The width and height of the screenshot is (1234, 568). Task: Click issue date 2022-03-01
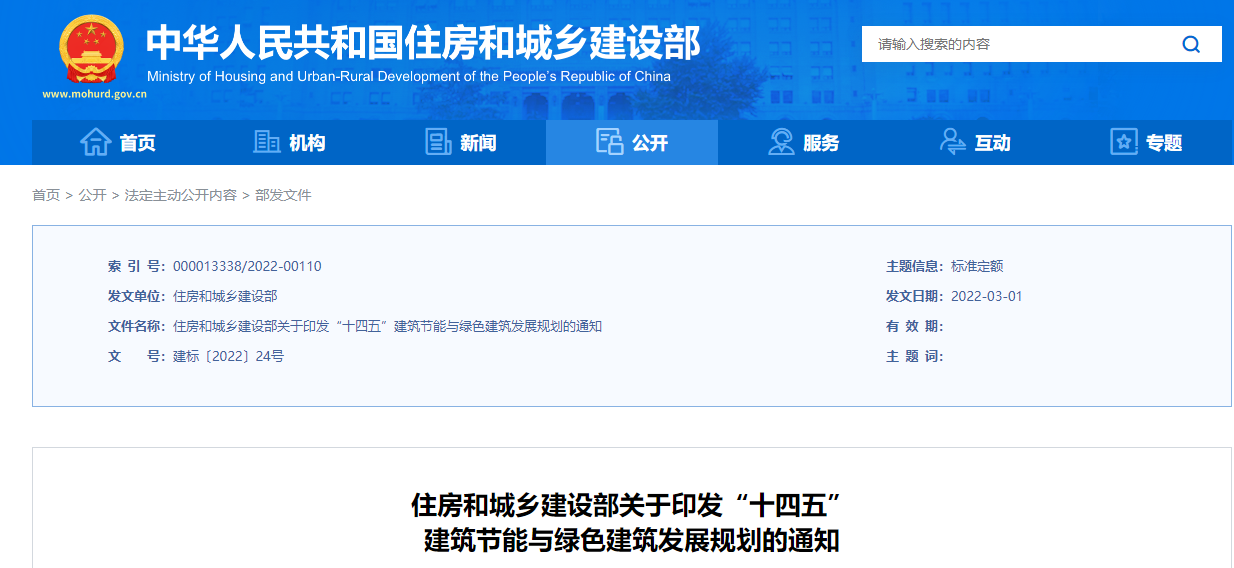point(987,296)
